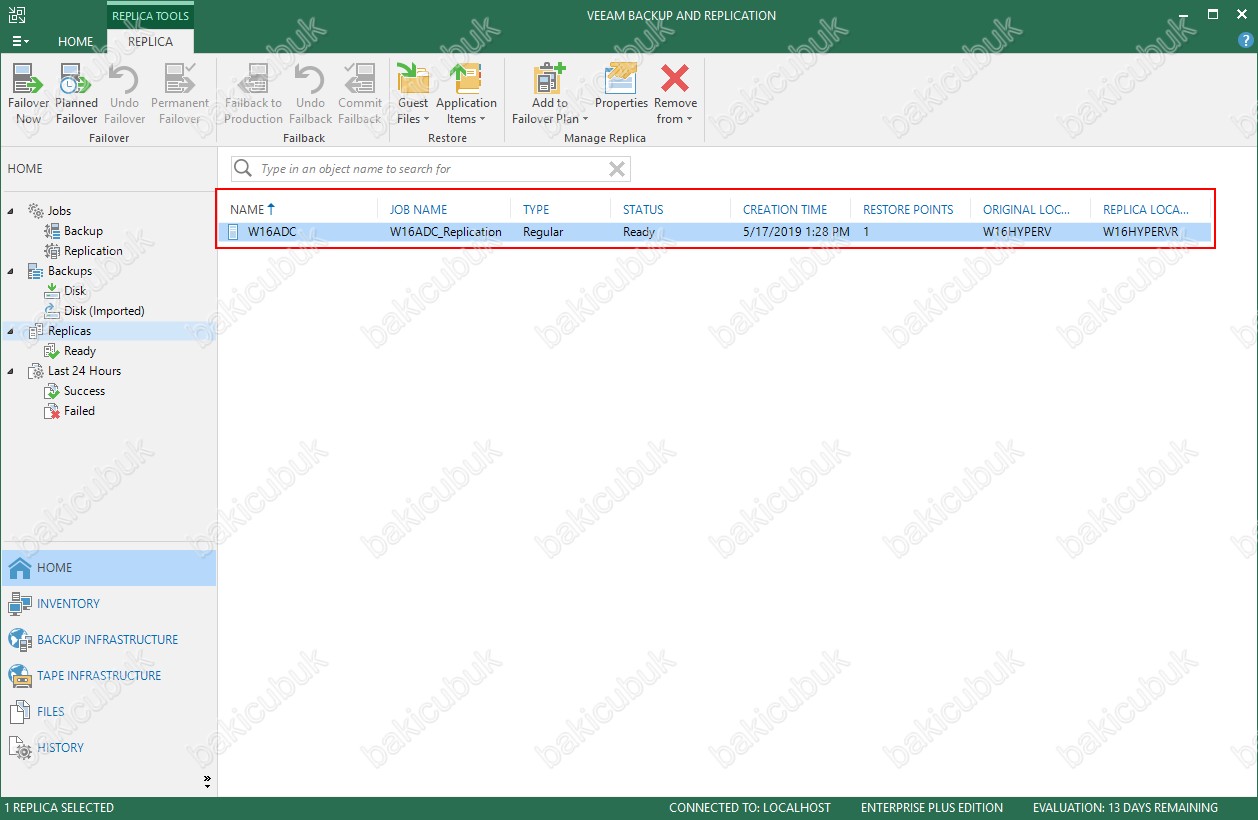Collapse the Backups tree node arrow
1258x820 pixels.
[x=12, y=271]
